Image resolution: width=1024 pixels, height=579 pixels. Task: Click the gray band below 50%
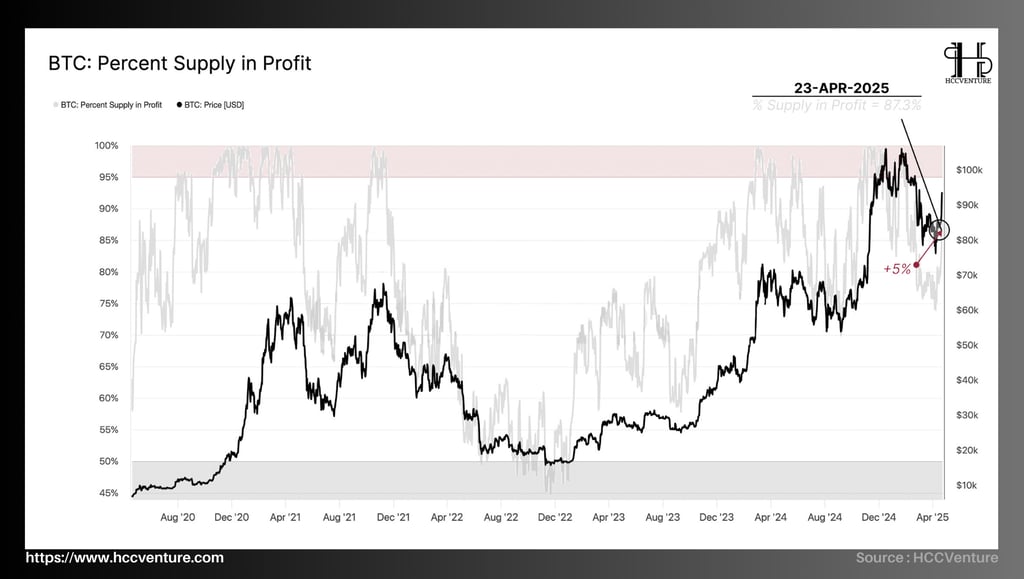click(537, 480)
